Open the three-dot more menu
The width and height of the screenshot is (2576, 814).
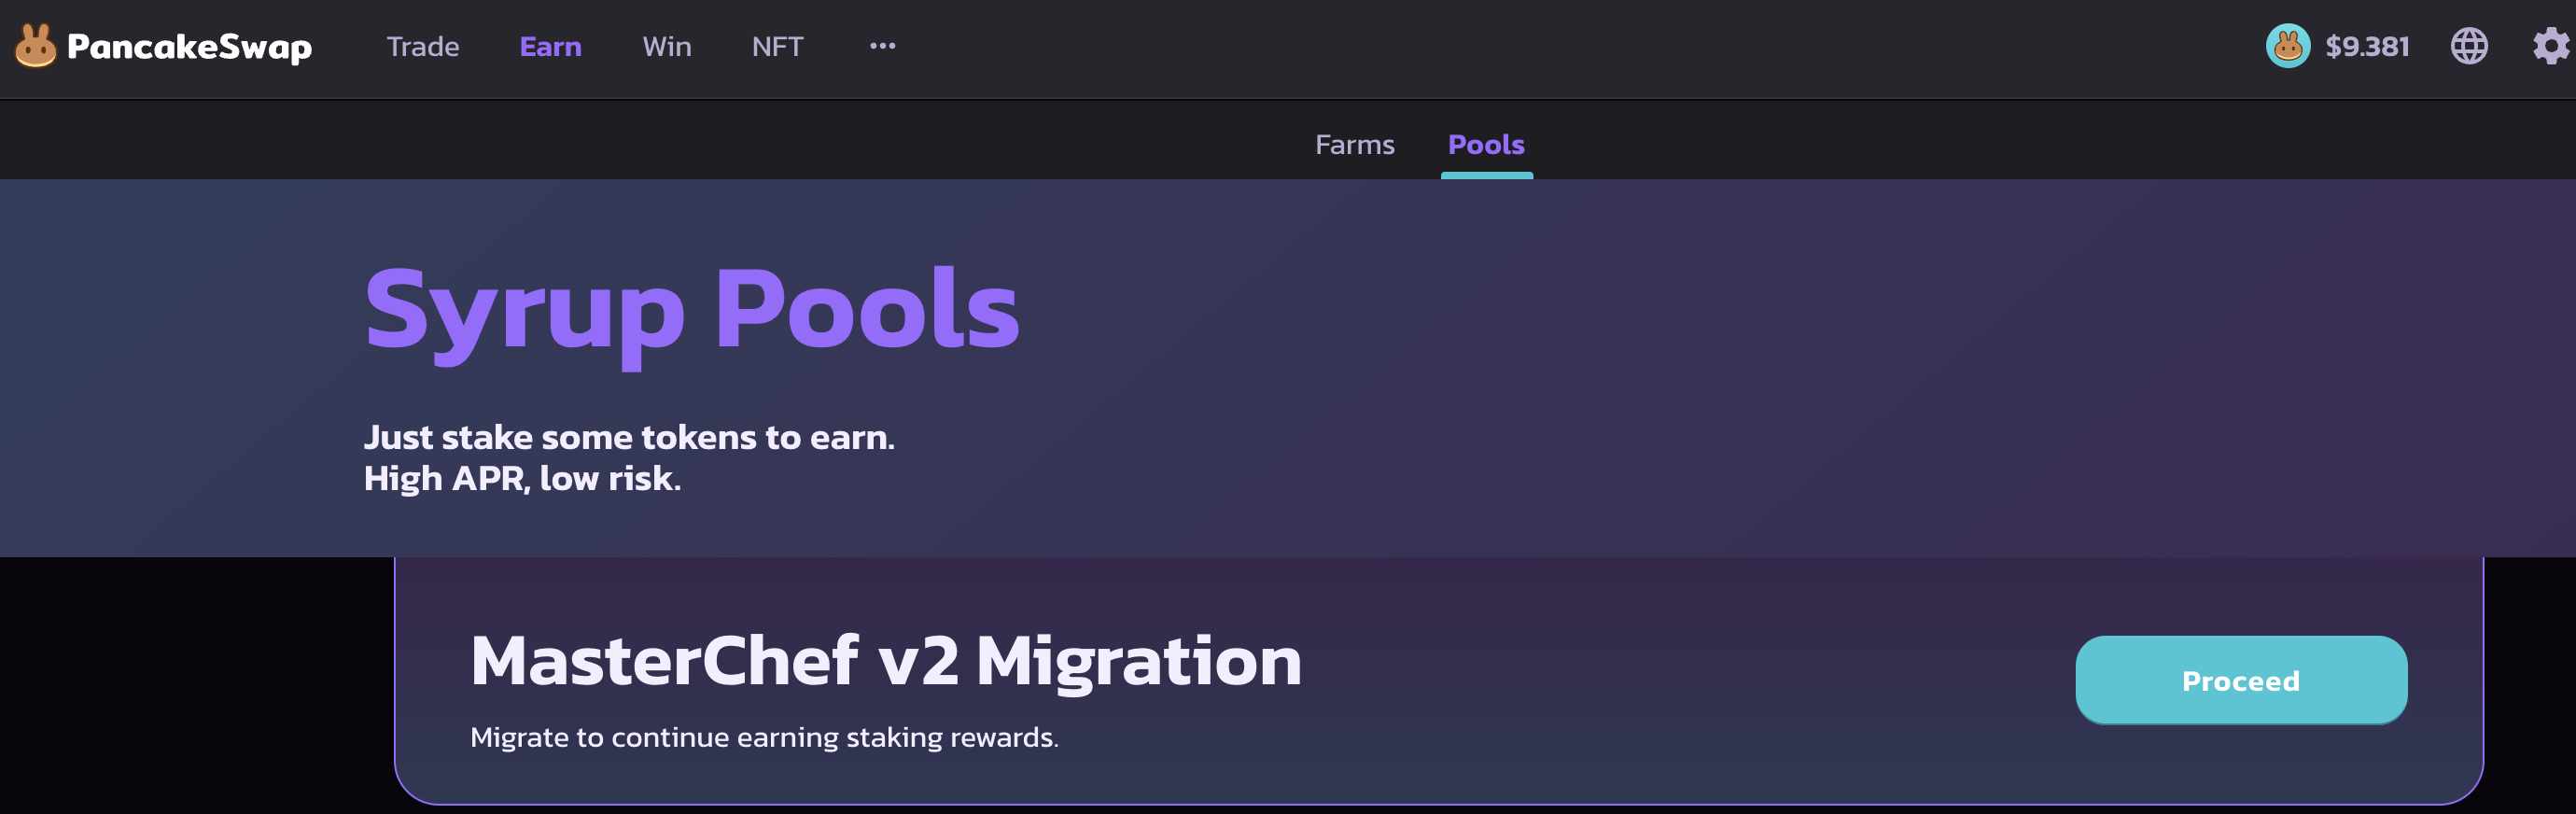[882, 46]
